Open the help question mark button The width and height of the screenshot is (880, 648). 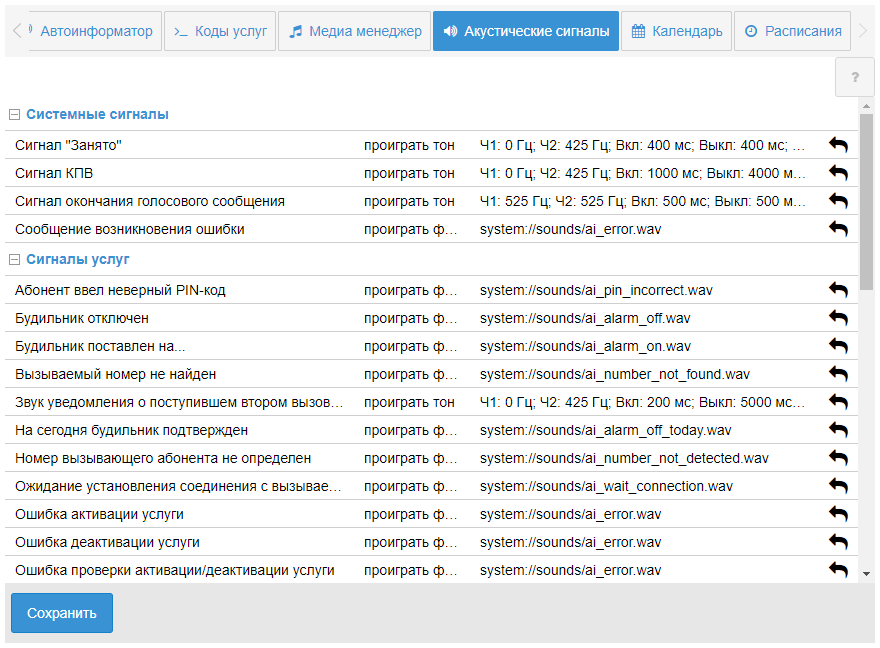point(855,77)
